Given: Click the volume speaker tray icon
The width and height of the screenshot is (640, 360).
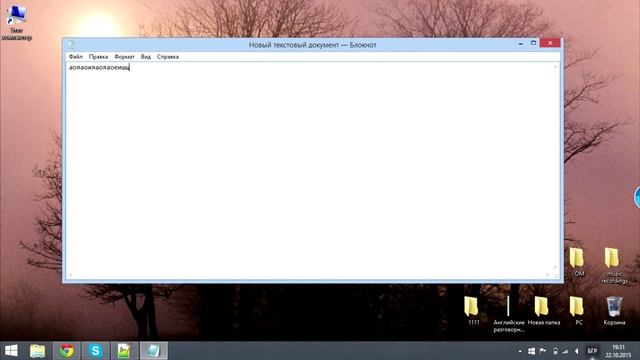Looking at the screenshot, I should [x=576, y=351].
